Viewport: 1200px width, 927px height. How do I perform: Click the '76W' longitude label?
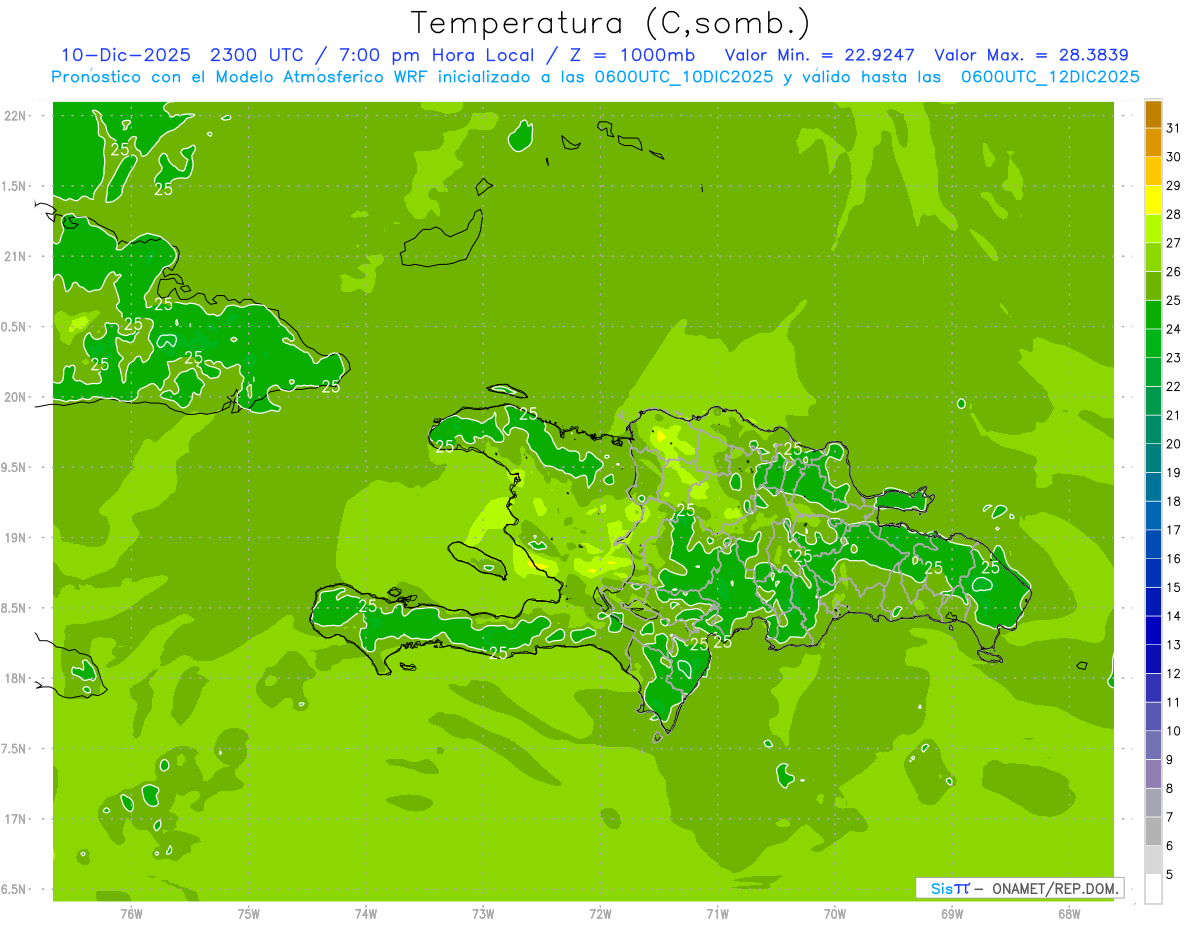click(131, 914)
